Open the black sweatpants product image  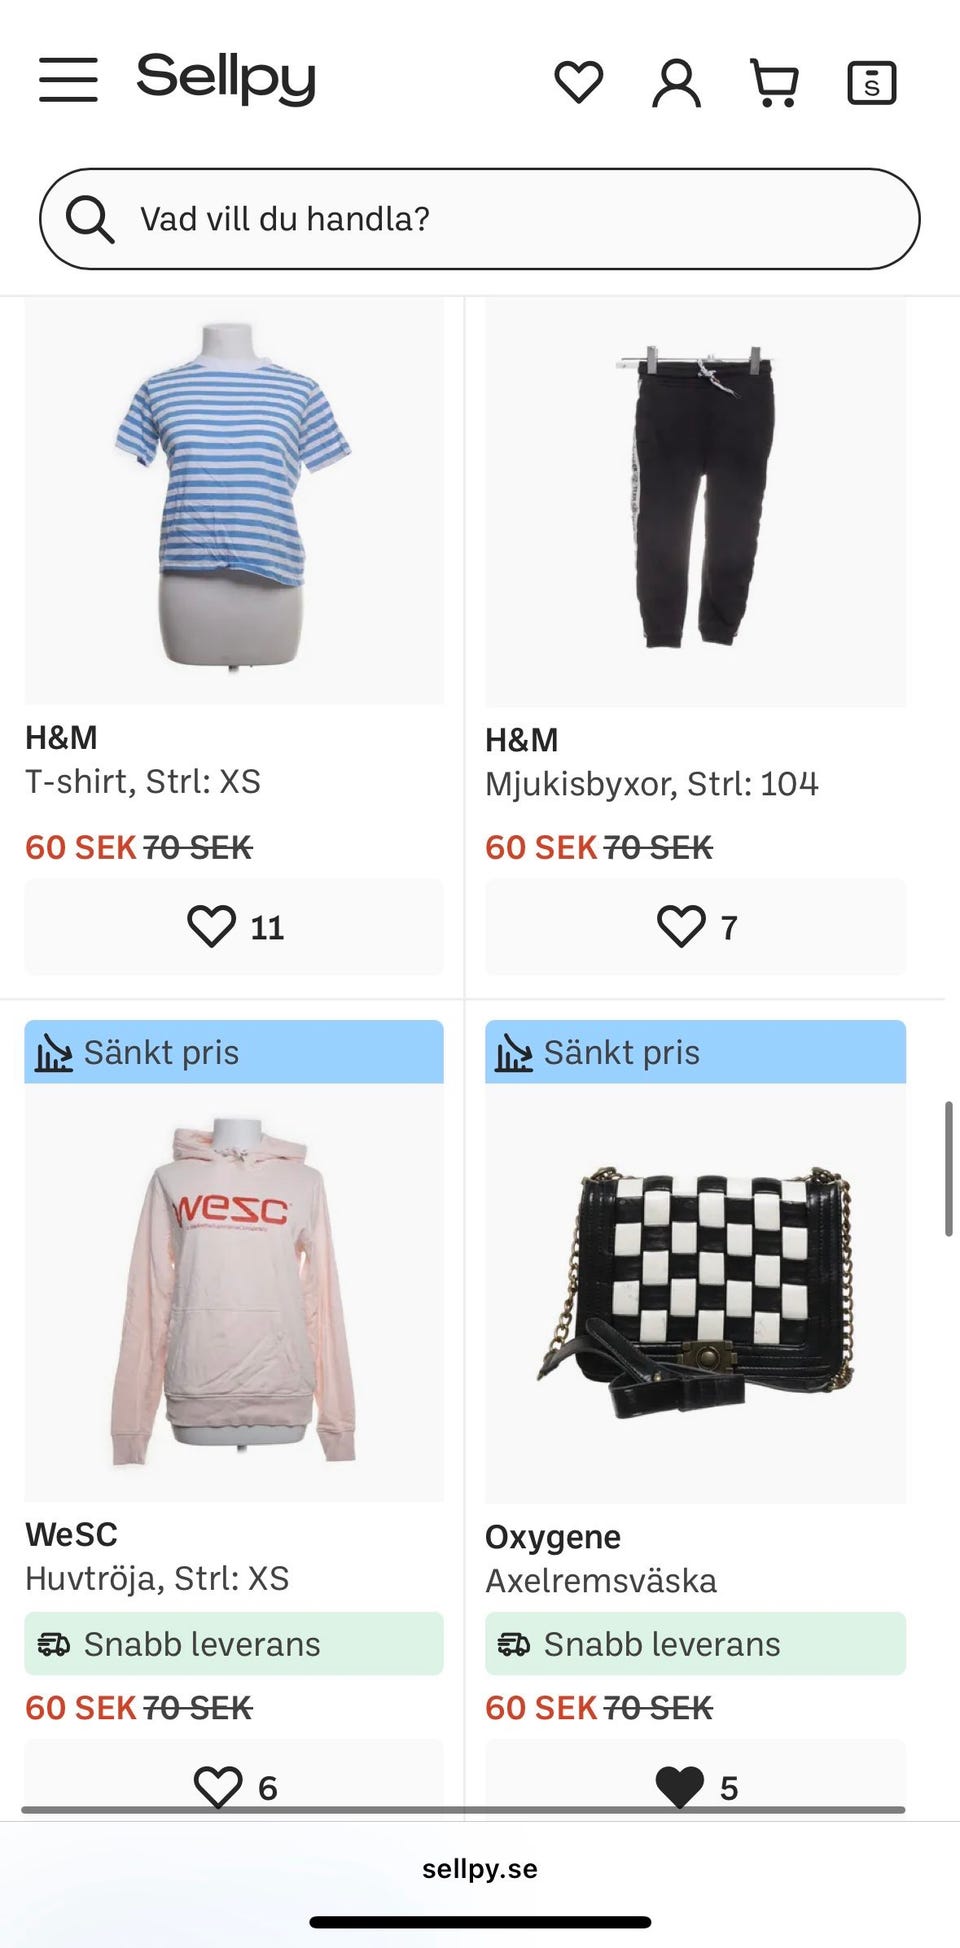tap(696, 502)
